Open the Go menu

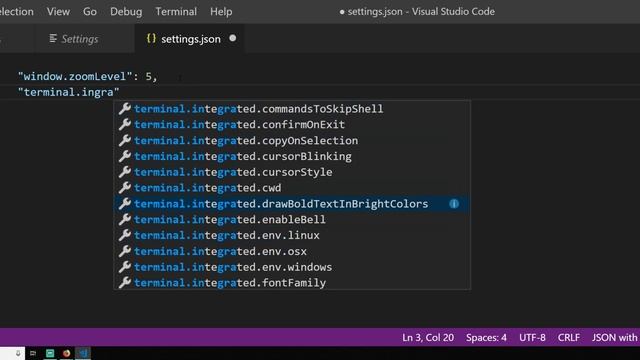[x=90, y=11]
